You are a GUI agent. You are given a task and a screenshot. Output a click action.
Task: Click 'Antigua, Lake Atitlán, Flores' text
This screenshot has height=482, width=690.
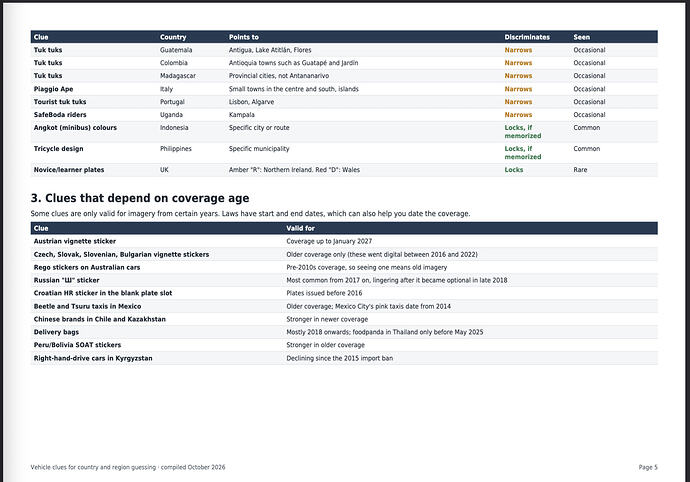[270, 50]
